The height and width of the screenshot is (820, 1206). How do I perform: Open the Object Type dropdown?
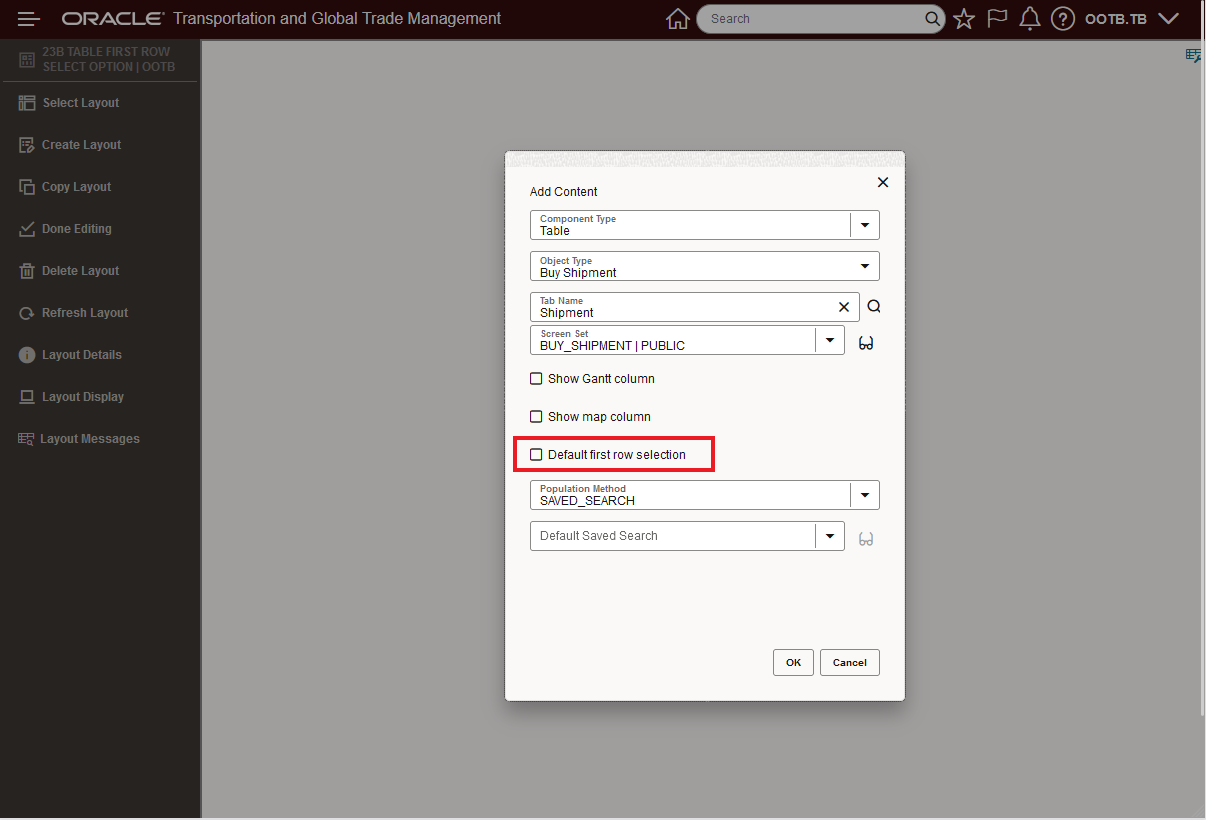(865, 266)
